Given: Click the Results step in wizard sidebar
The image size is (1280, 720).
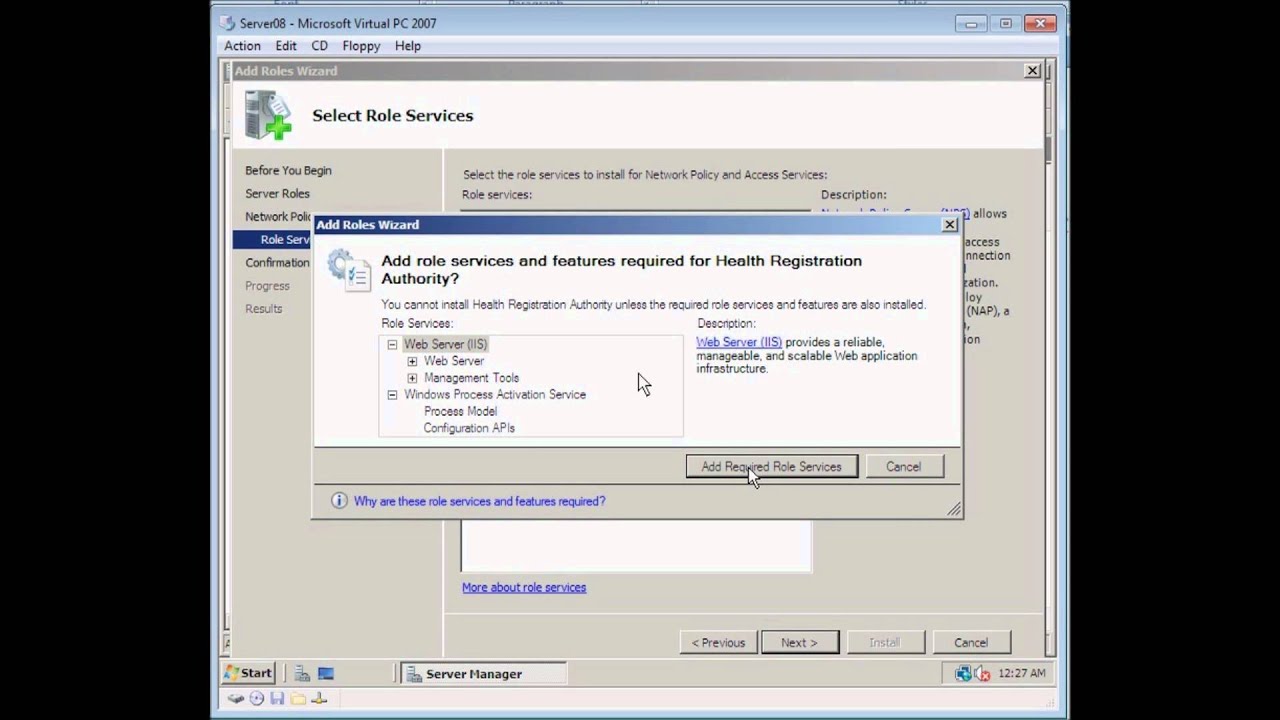Looking at the screenshot, I should 264,309.
